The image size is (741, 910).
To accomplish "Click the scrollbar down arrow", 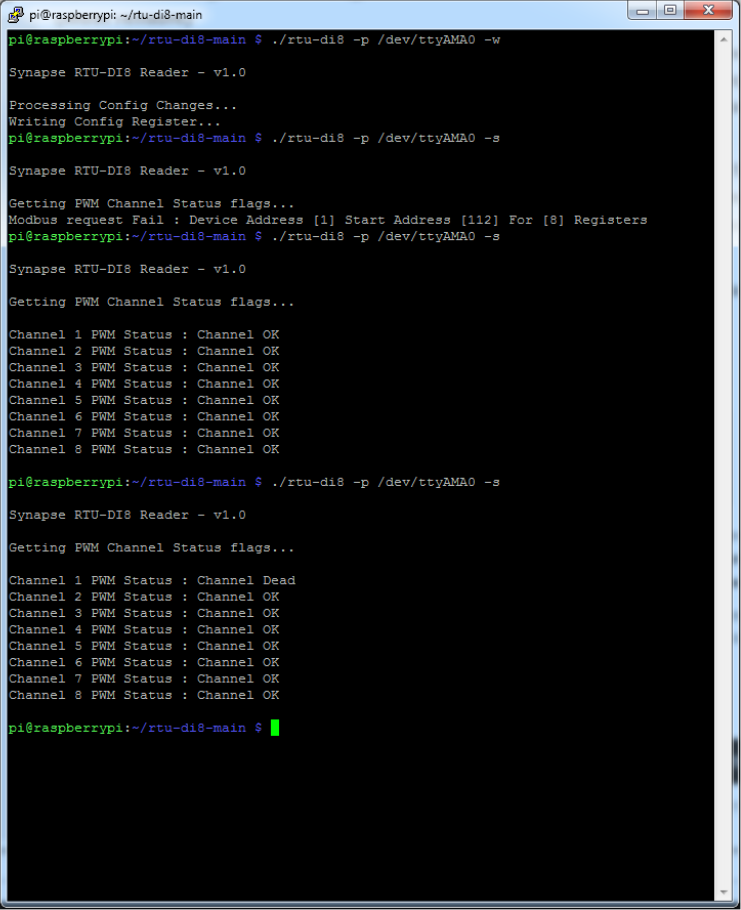I will (x=724, y=892).
